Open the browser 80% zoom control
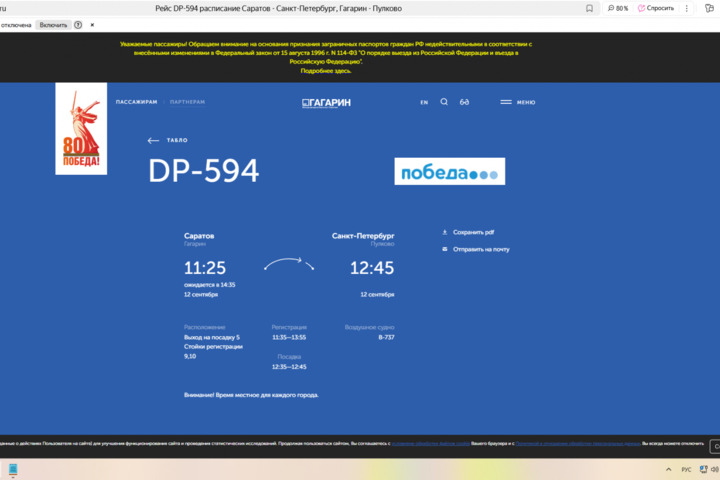Viewport: 720px width, 480px height. [618, 8]
